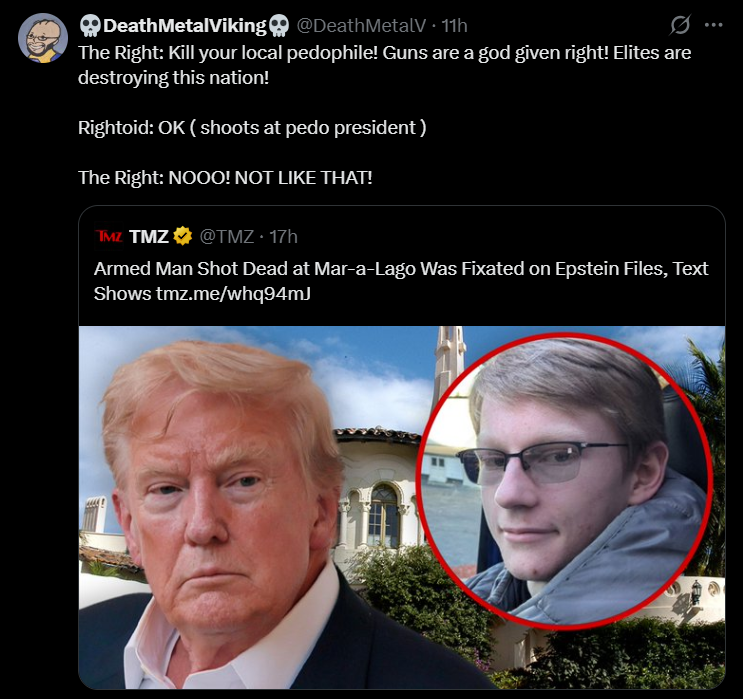Click the TMZ display name
This screenshot has height=699, width=743.
[x=149, y=236]
